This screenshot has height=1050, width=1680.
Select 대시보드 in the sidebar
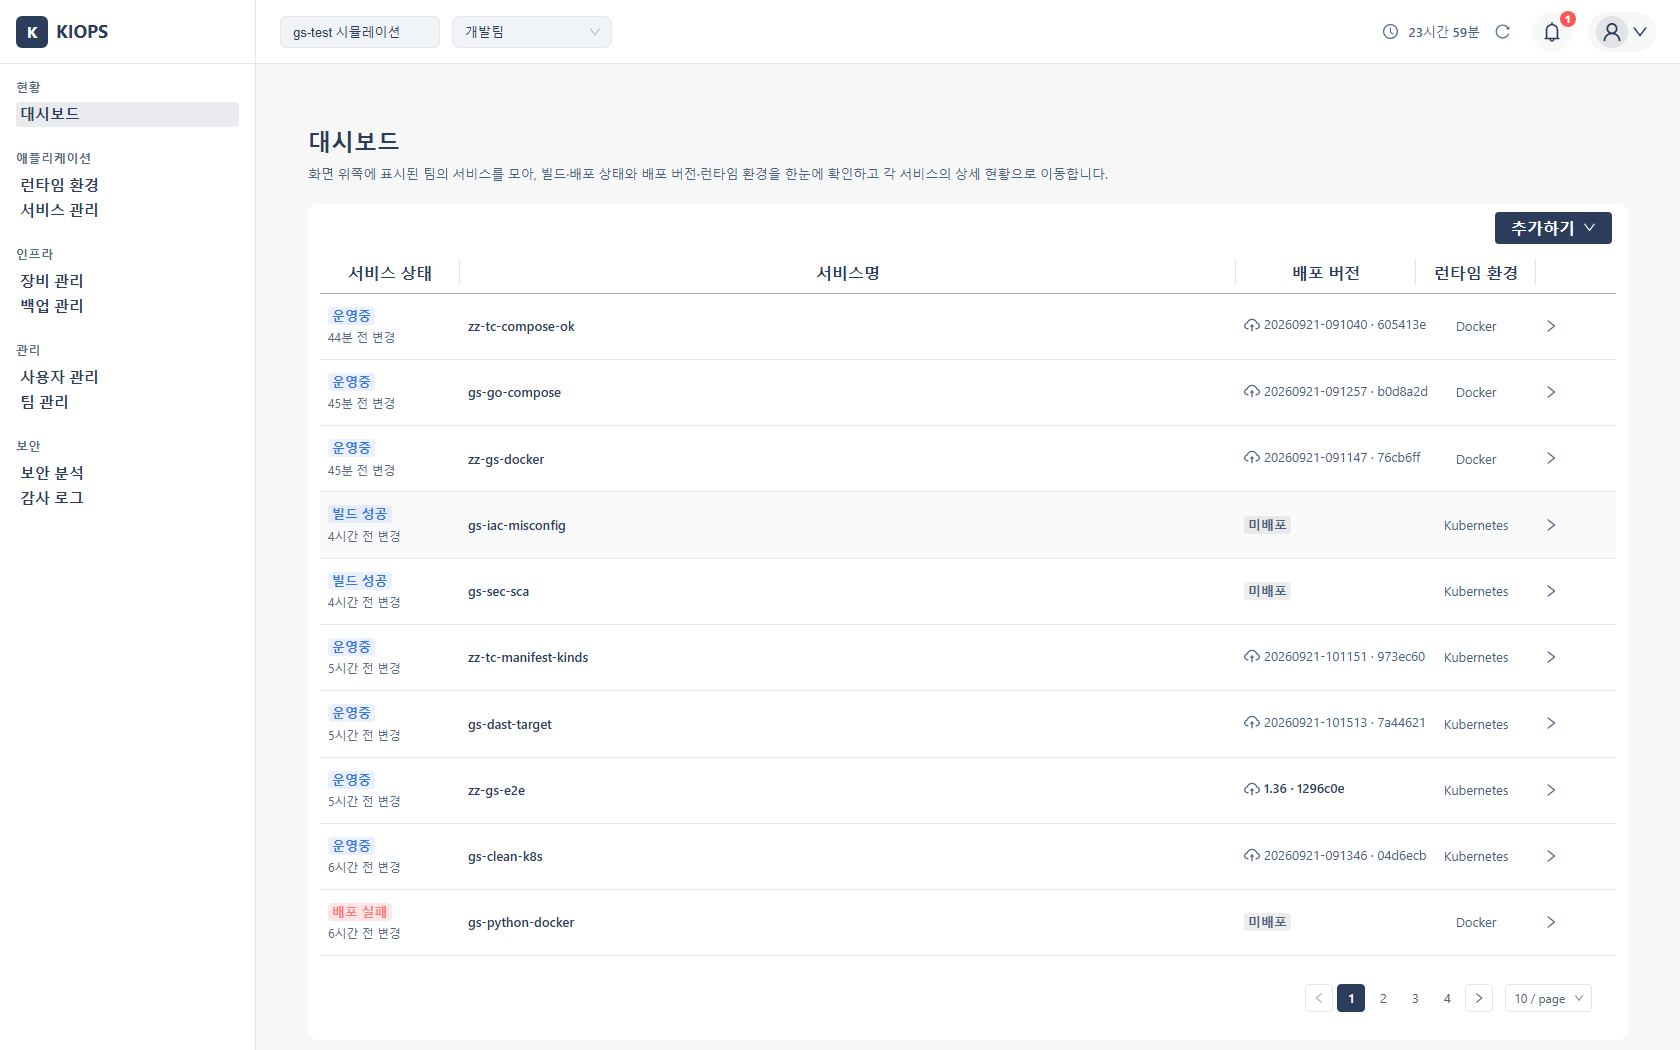[127, 114]
